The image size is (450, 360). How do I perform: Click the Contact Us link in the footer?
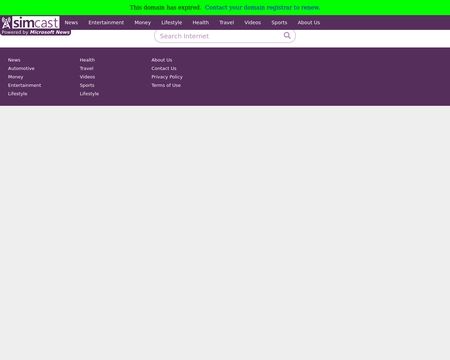click(x=164, y=68)
